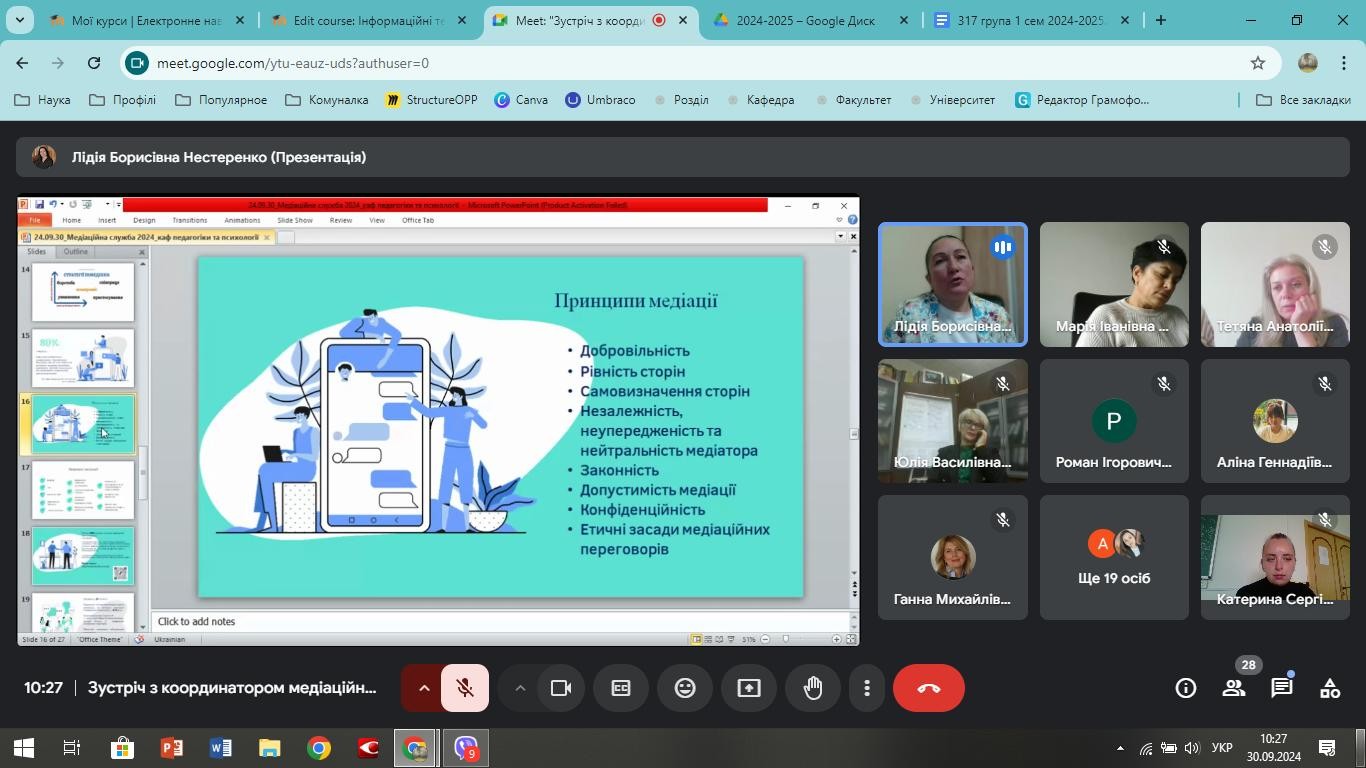This screenshot has height=768, width=1366.
Task: Open the more options three-dot menu
Action: click(x=867, y=688)
